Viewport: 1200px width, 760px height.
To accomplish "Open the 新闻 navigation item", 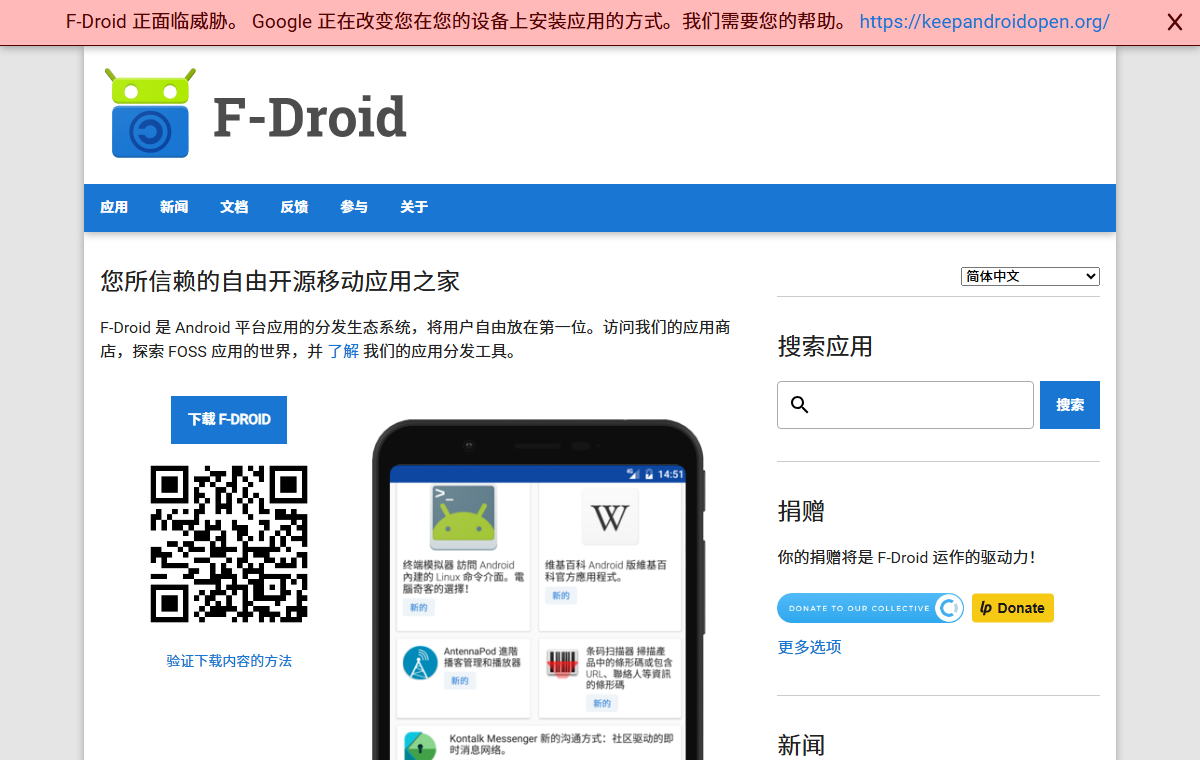I will pyautogui.click(x=174, y=207).
